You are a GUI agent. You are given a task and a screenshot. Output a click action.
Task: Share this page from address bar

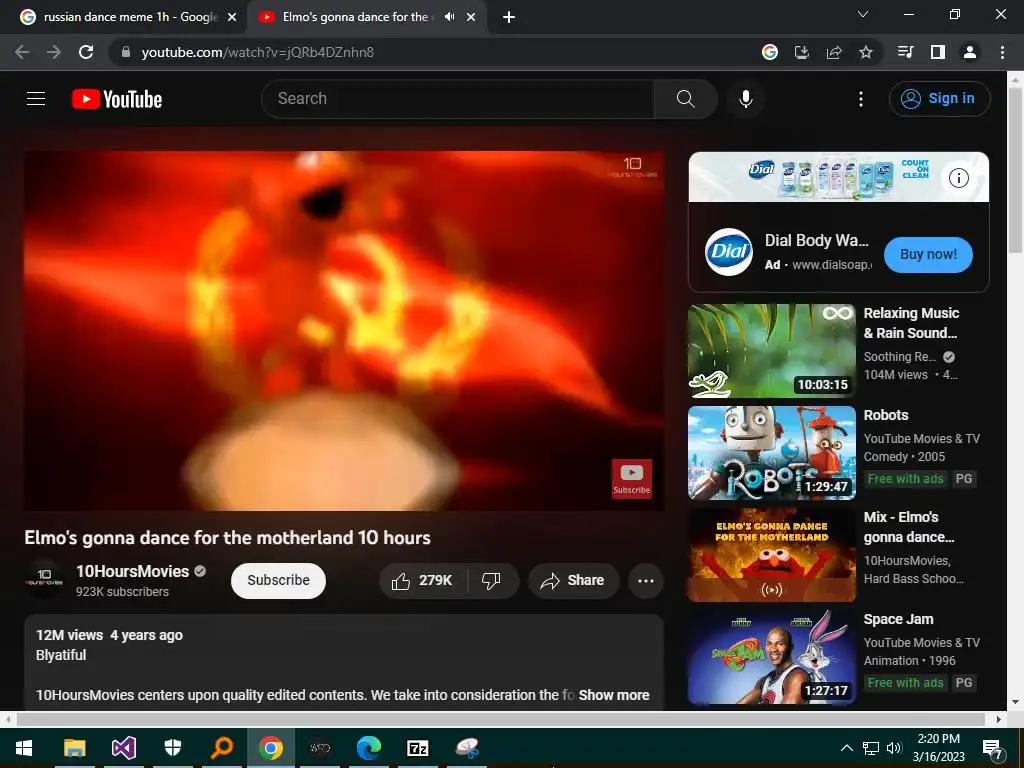[834, 52]
